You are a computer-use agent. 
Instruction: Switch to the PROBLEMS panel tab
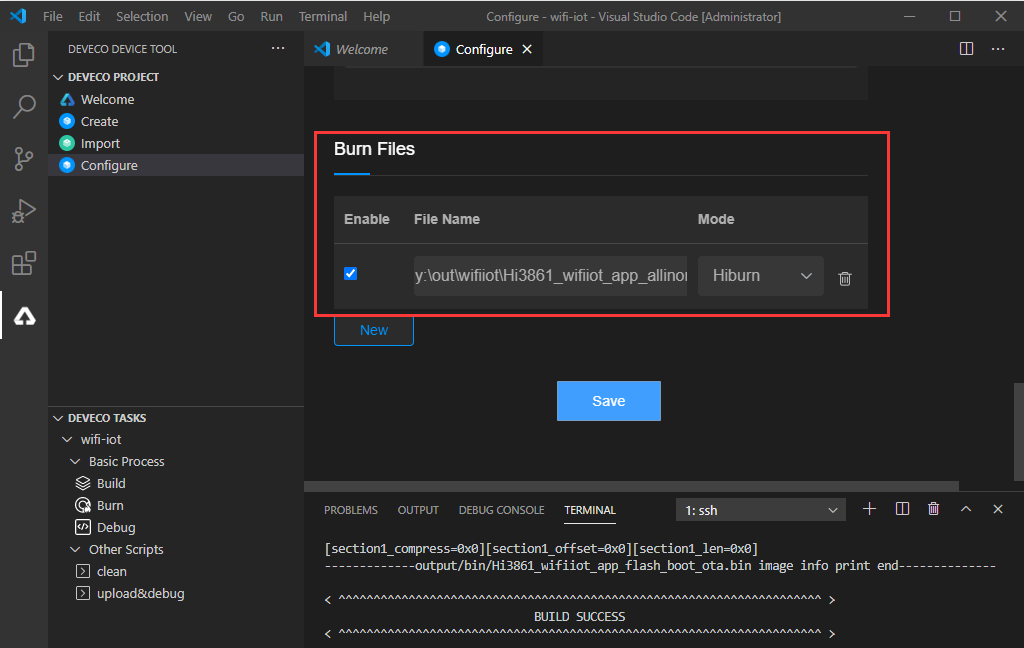point(351,510)
